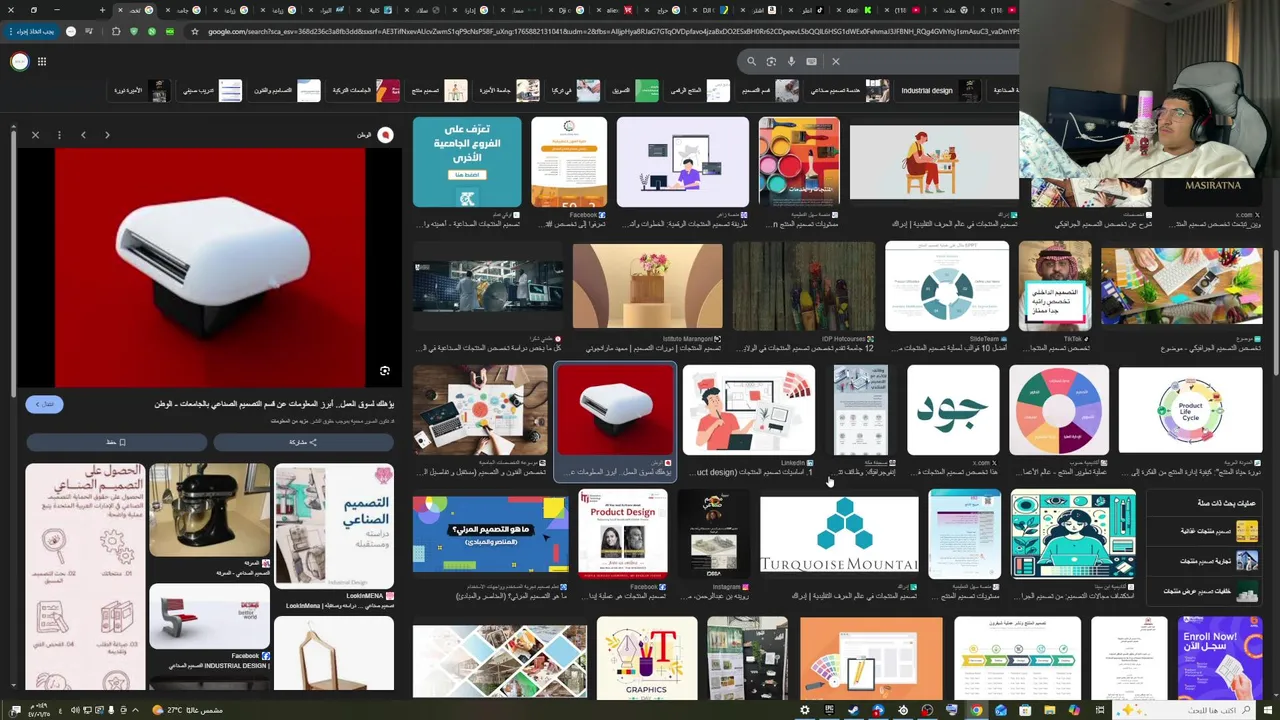
Task: Select the Industrial design filter chip
Action: 940,90
